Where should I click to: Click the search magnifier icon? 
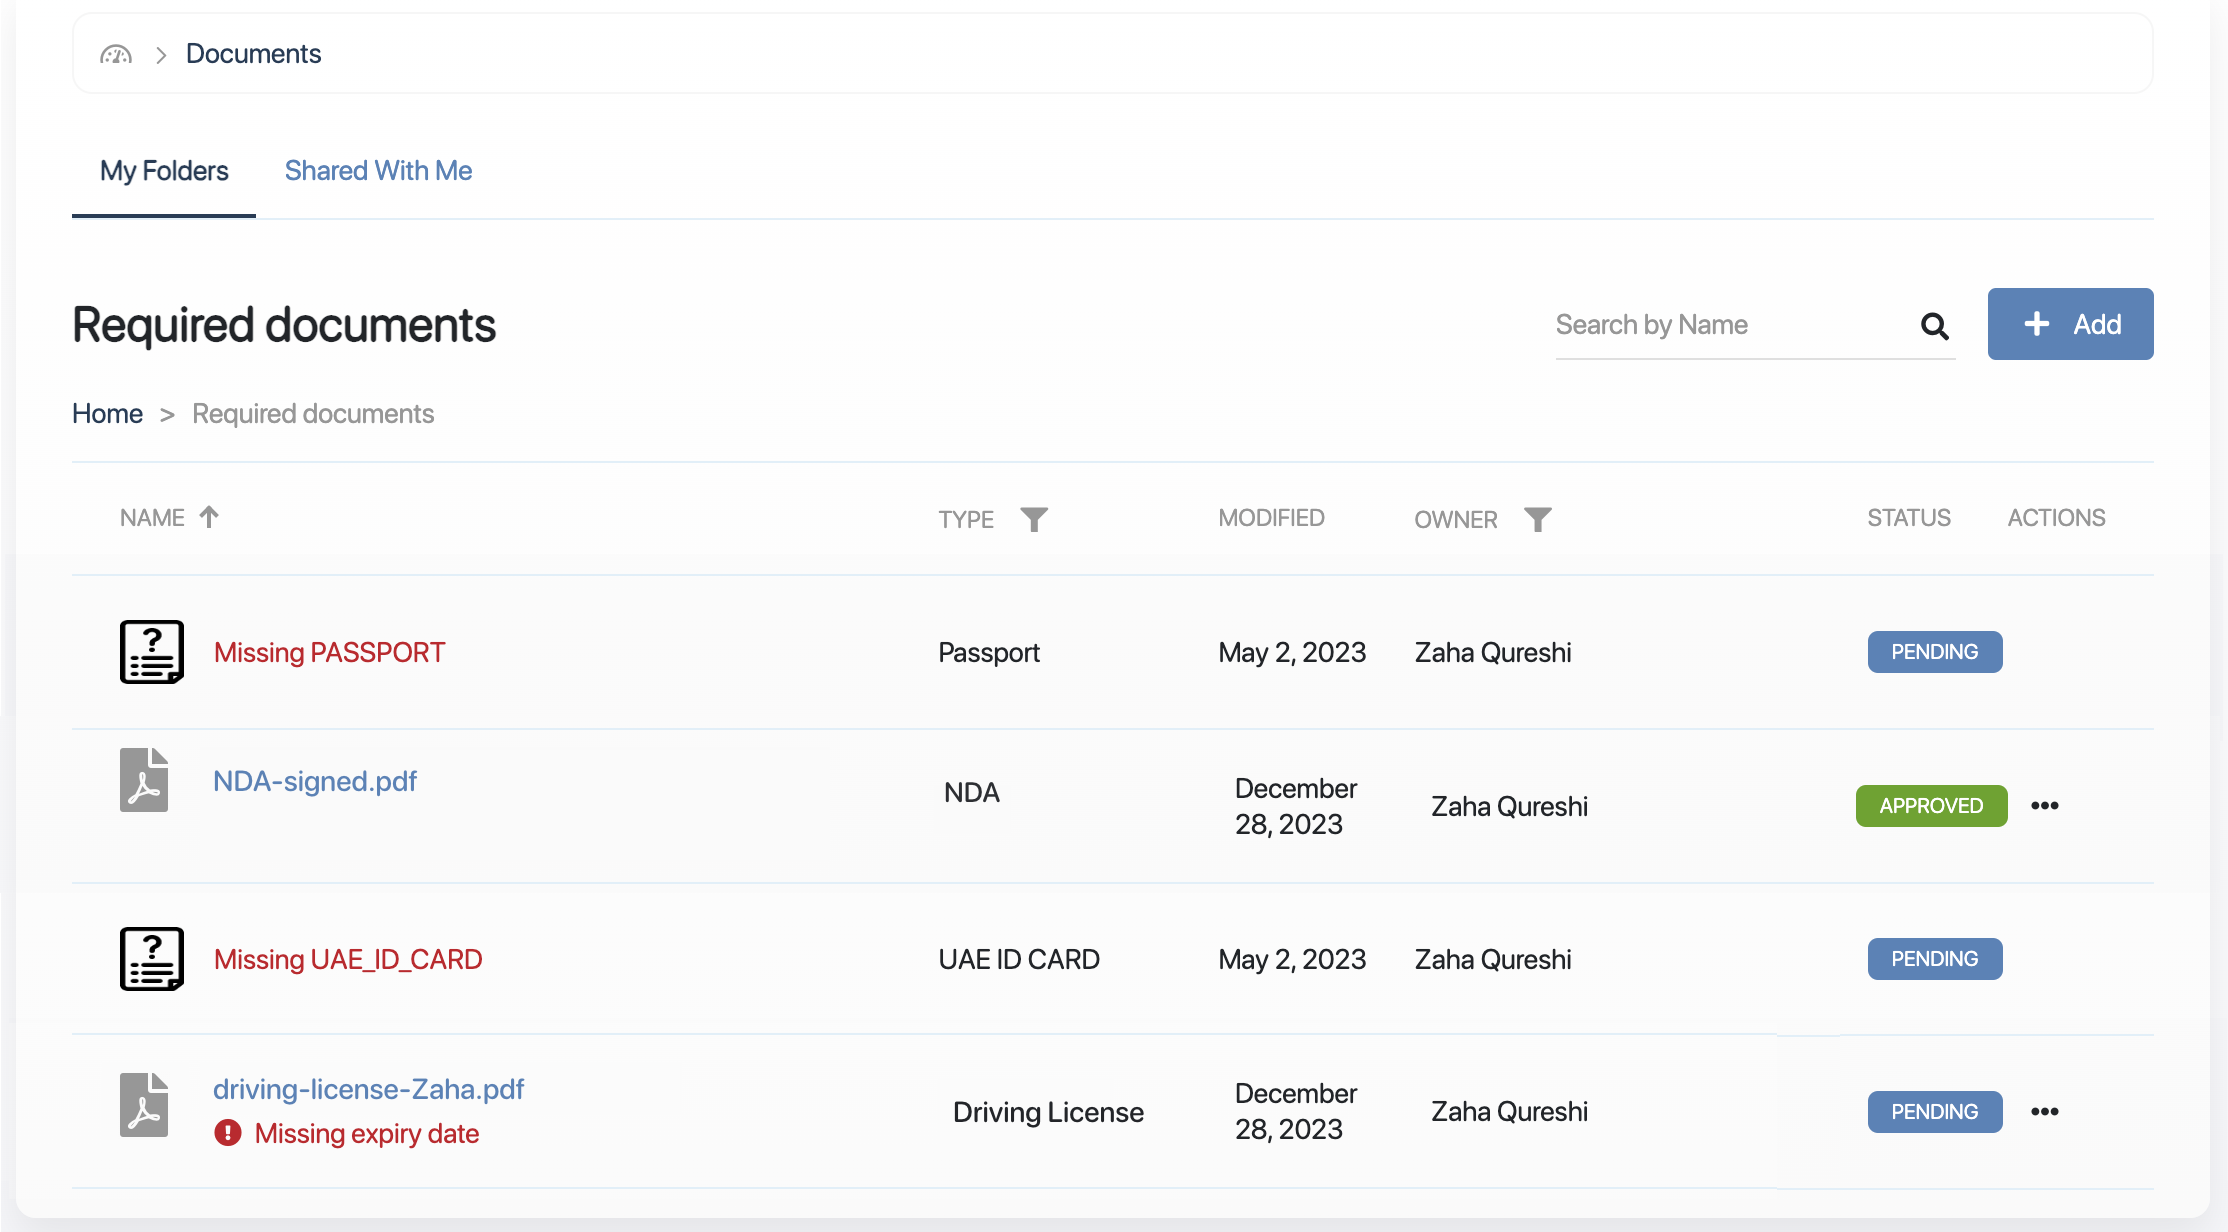(1934, 326)
